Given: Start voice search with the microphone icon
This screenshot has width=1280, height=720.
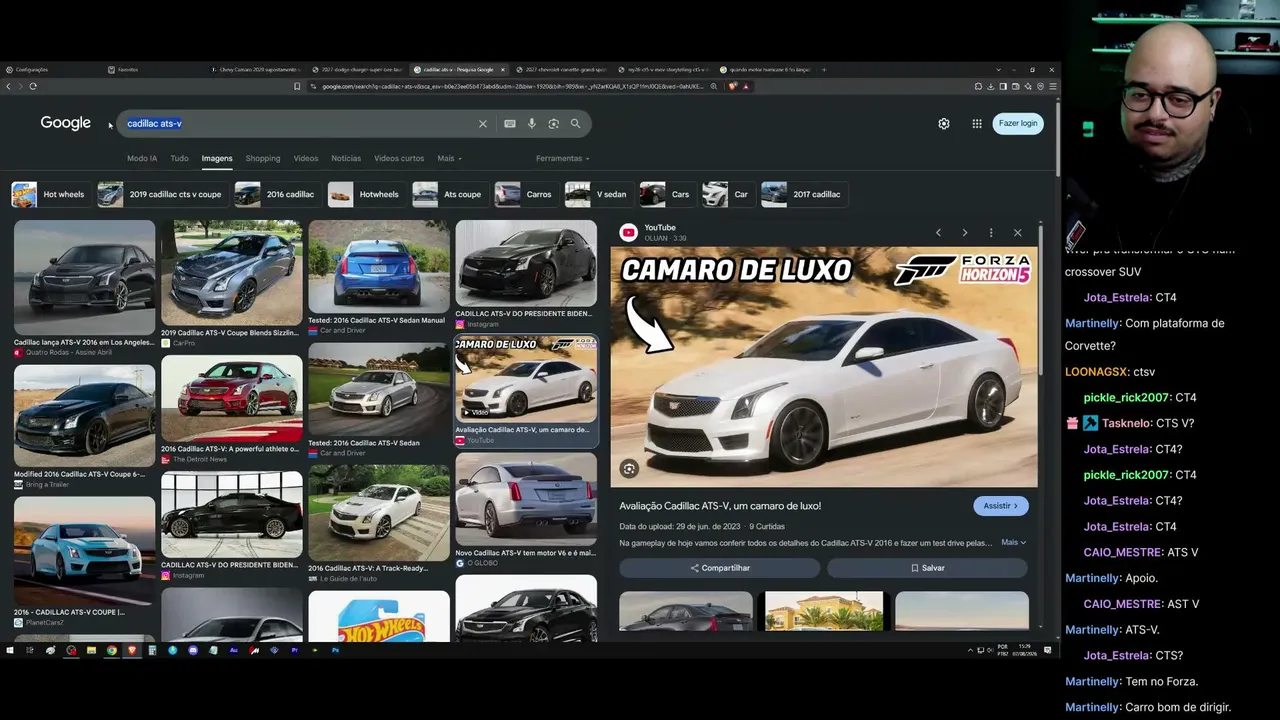Looking at the screenshot, I should click(532, 124).
